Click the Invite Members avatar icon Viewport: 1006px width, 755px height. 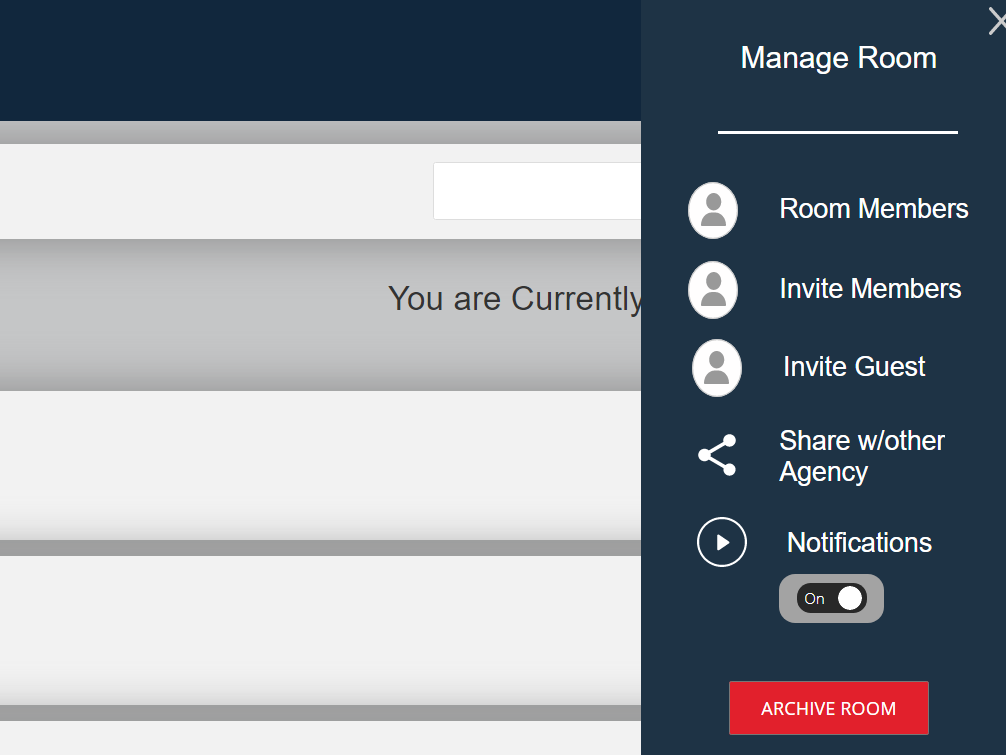(x=713, y=290)
